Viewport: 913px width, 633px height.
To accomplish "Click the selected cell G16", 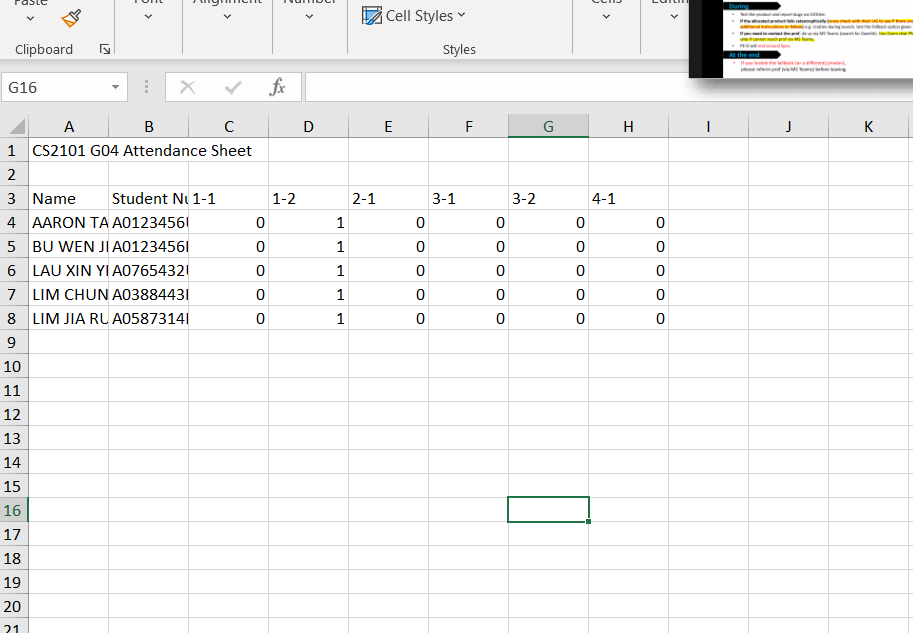I will coord(548,510).
